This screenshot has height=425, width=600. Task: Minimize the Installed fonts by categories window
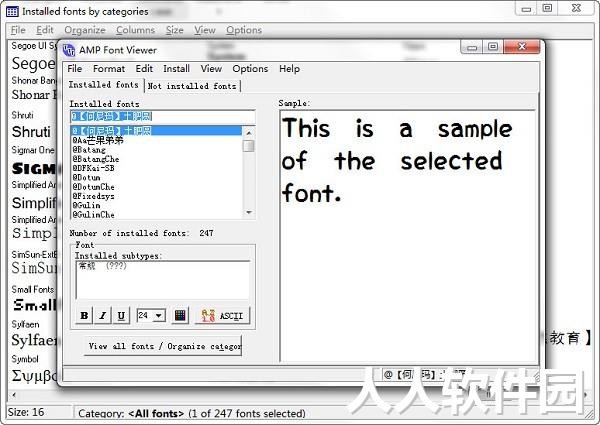click(527, 8)
